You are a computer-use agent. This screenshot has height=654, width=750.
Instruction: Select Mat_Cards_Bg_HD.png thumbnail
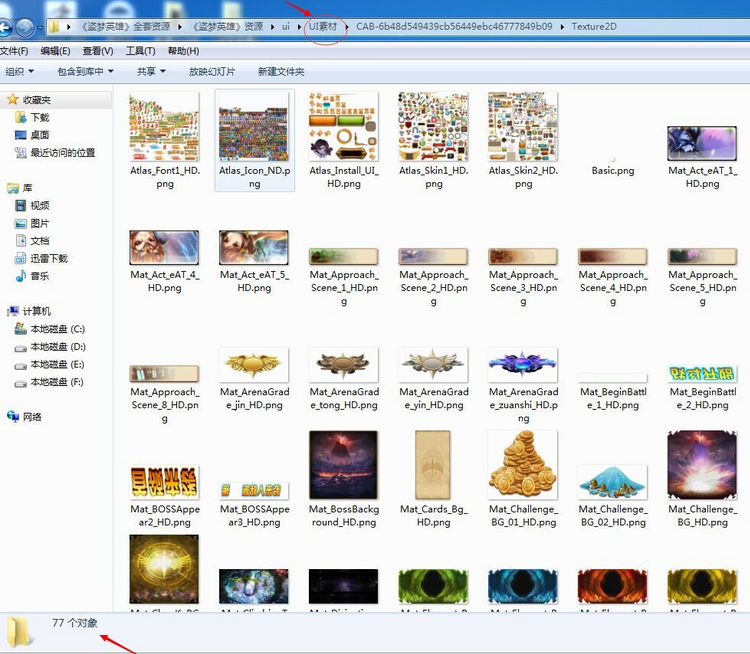pos(433,465)
